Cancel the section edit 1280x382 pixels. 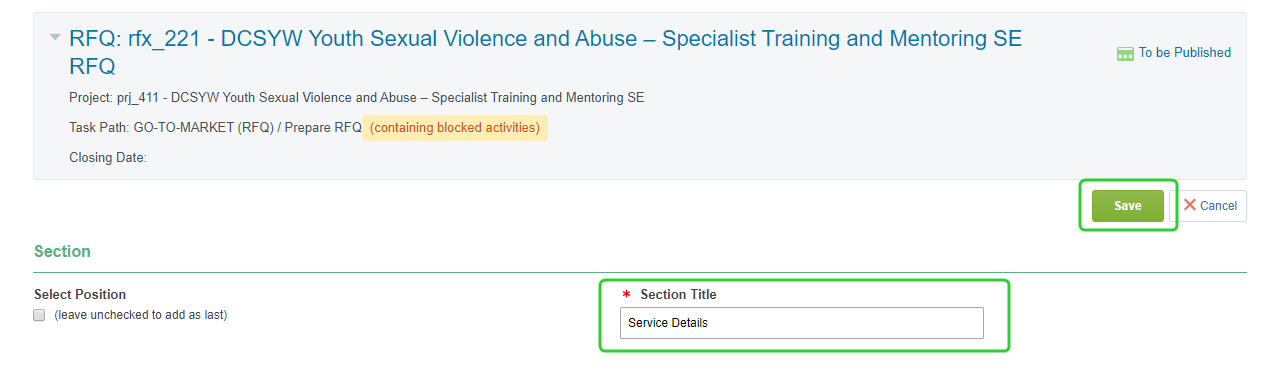click(1208, 205)
